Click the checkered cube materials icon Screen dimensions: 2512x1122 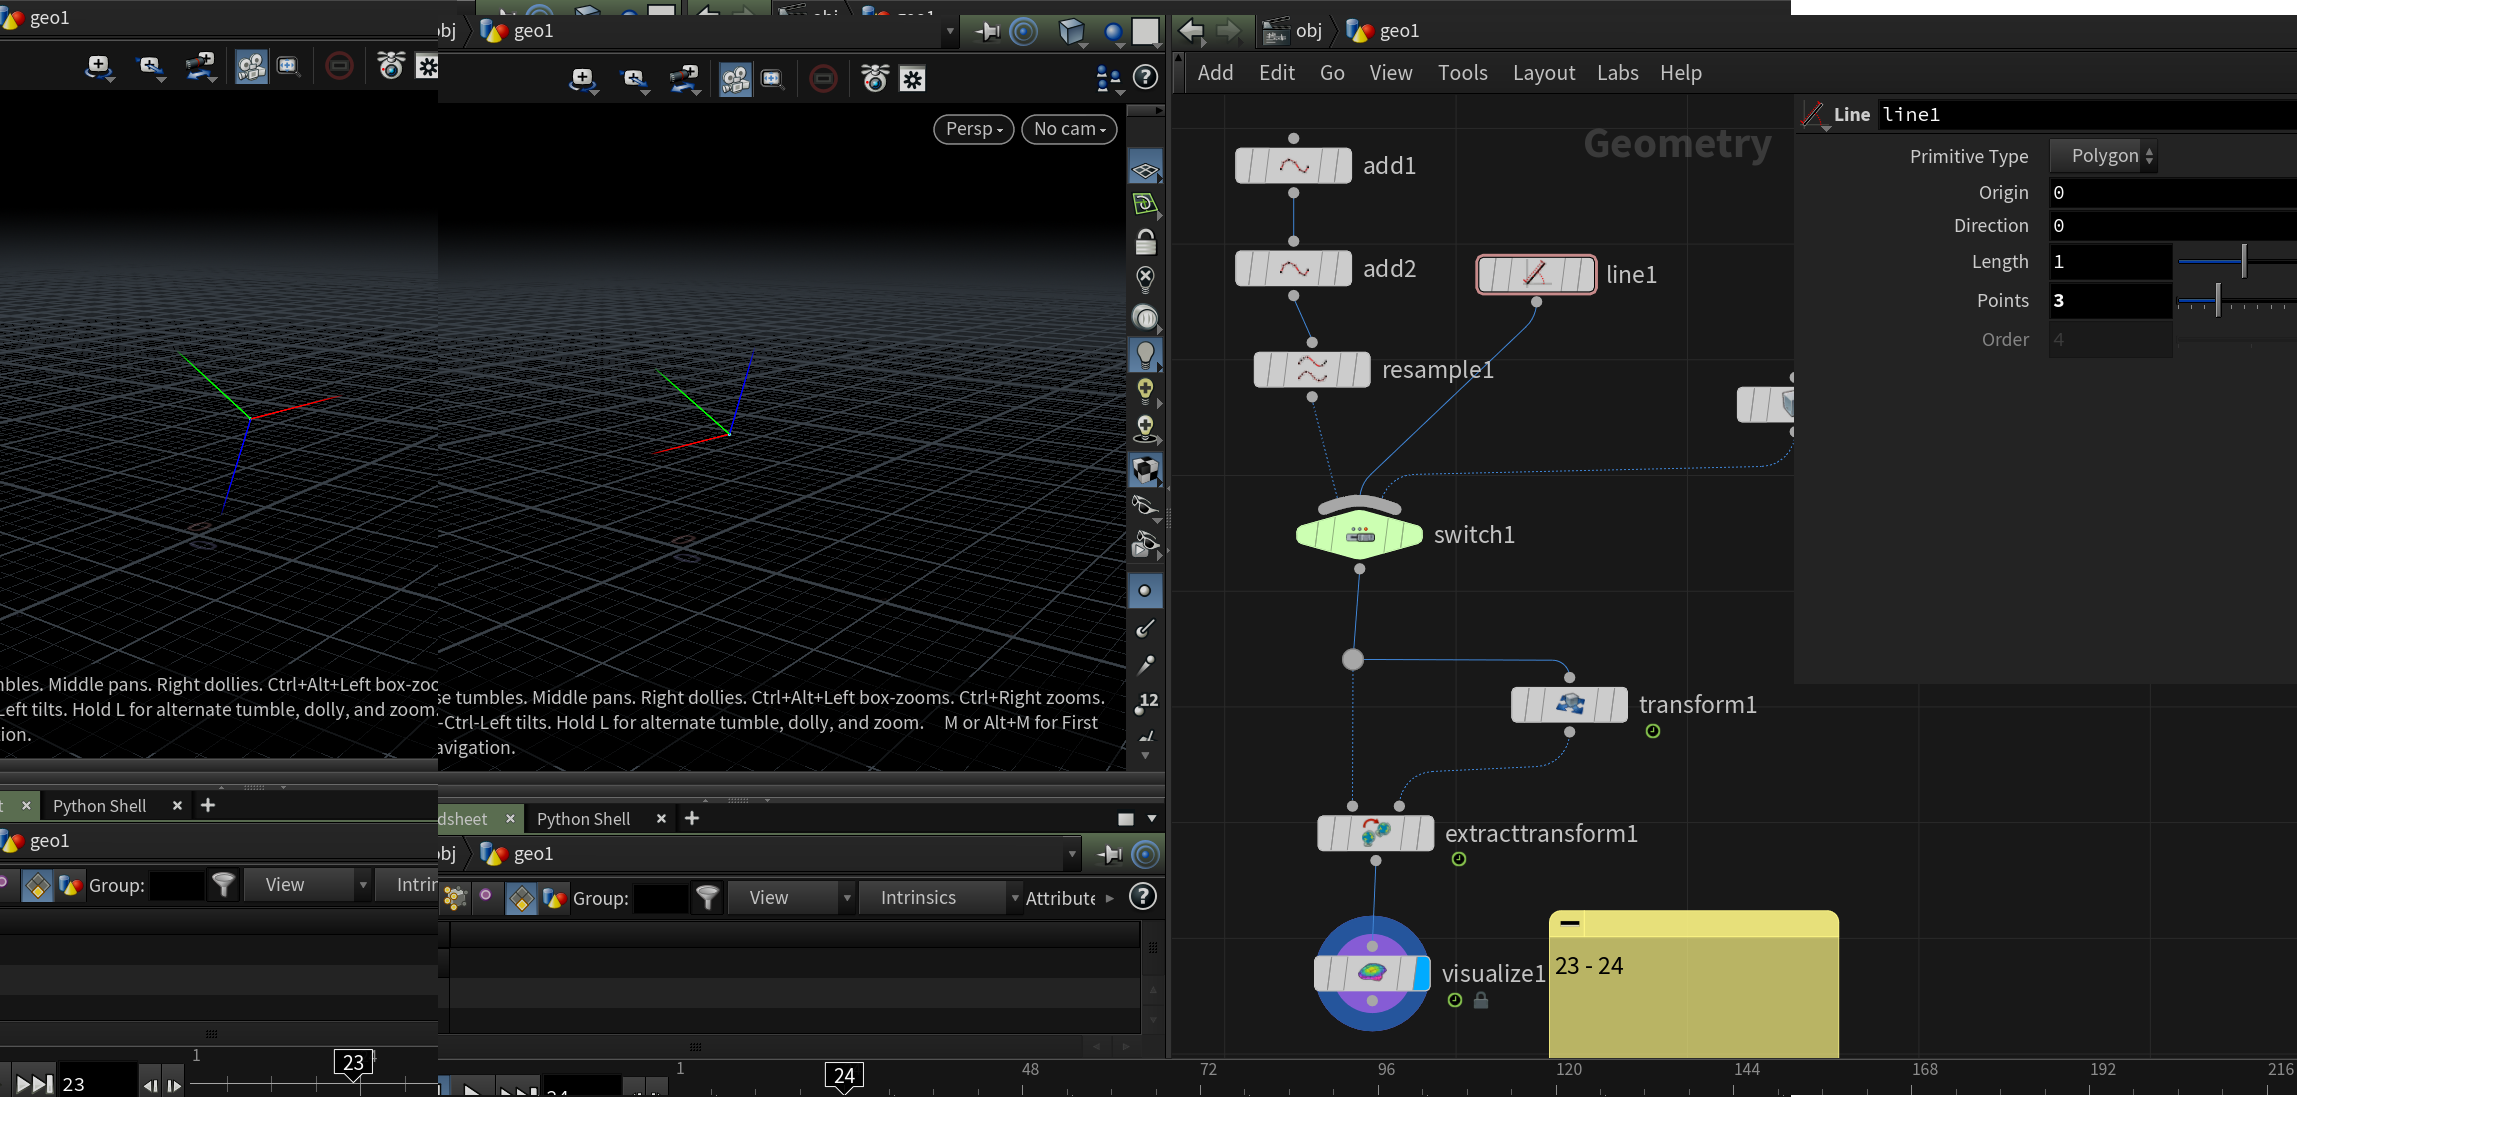1145,469
